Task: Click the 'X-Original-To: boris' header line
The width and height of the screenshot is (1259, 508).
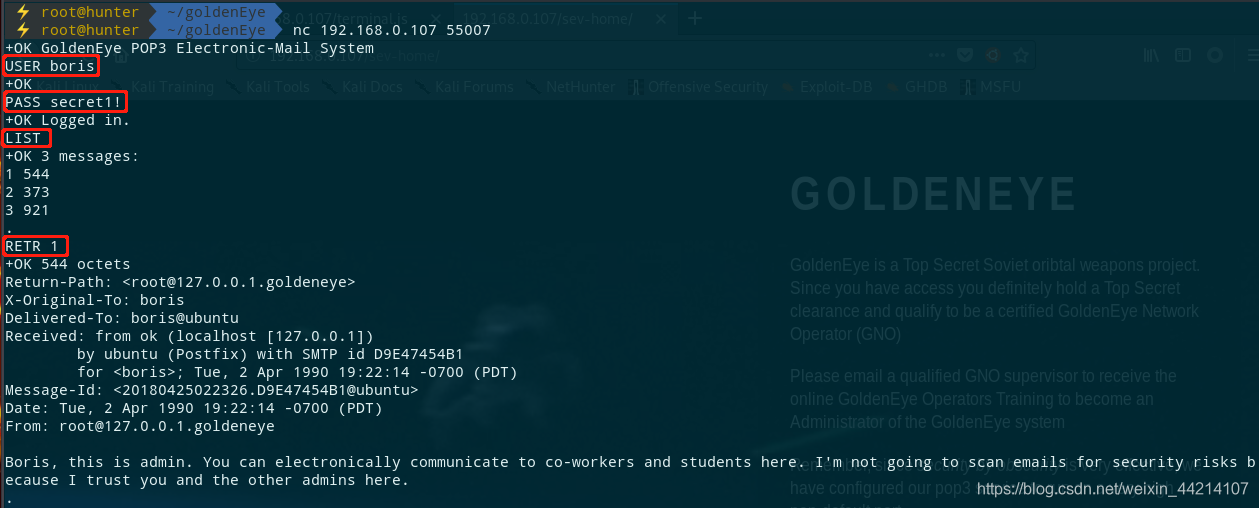Action: pyautogui.click(x=95, y=300)
